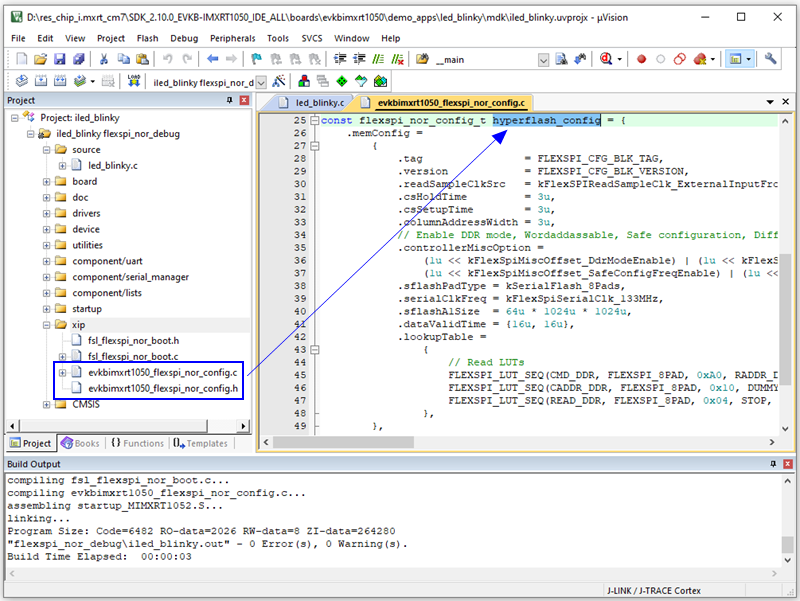Screen dimensions: 800x601
Task: Open the target selection dropdown
Action: pyautogui.click(x=262, y=82)
